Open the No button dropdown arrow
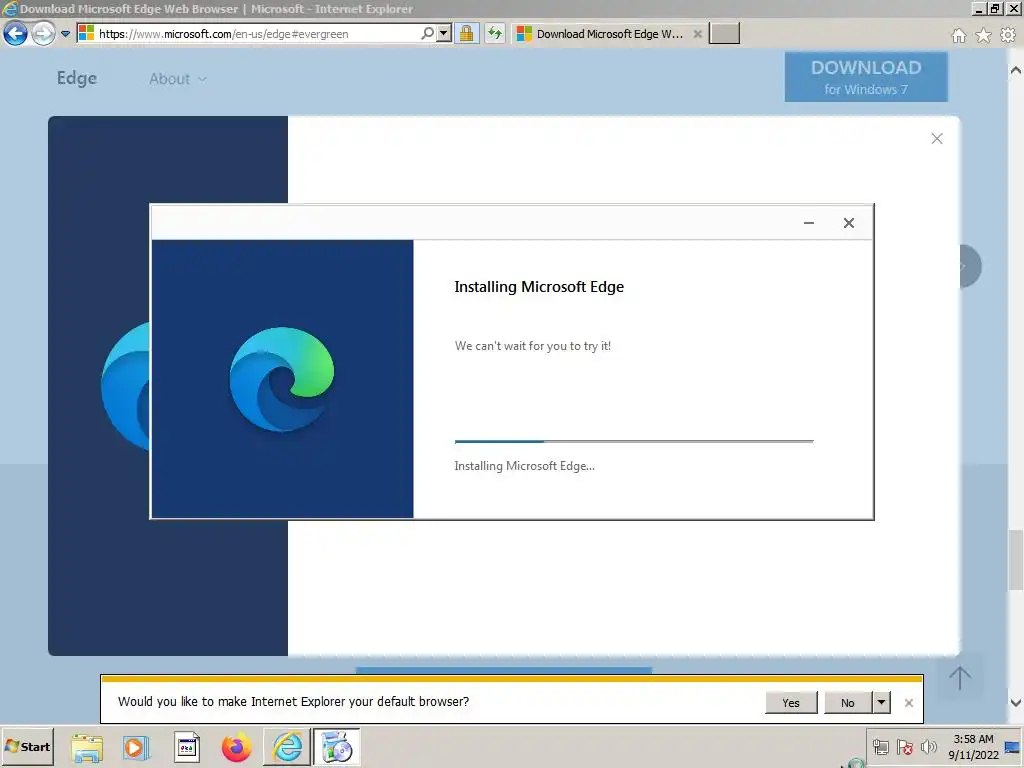This screenshot has width=1024, height=768. (x=882, y=703)
